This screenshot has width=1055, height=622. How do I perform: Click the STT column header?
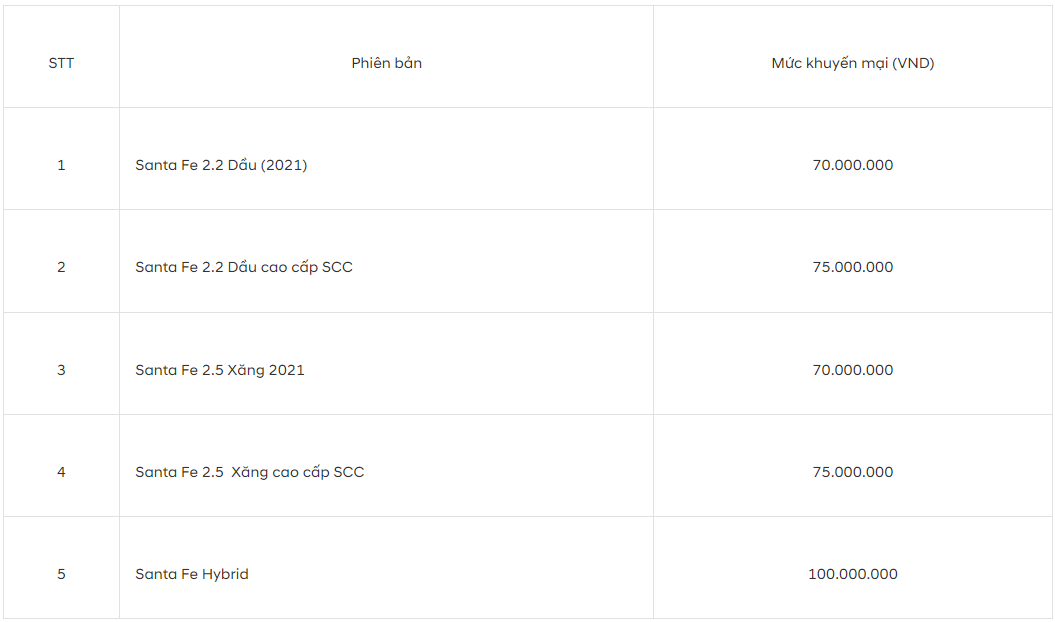61,63
